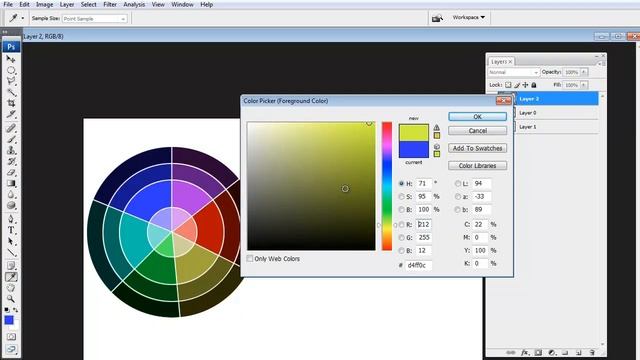This screenshot has height=360, width=640.
Task: Open the Layer menu
Action: [x=67, y=4]
